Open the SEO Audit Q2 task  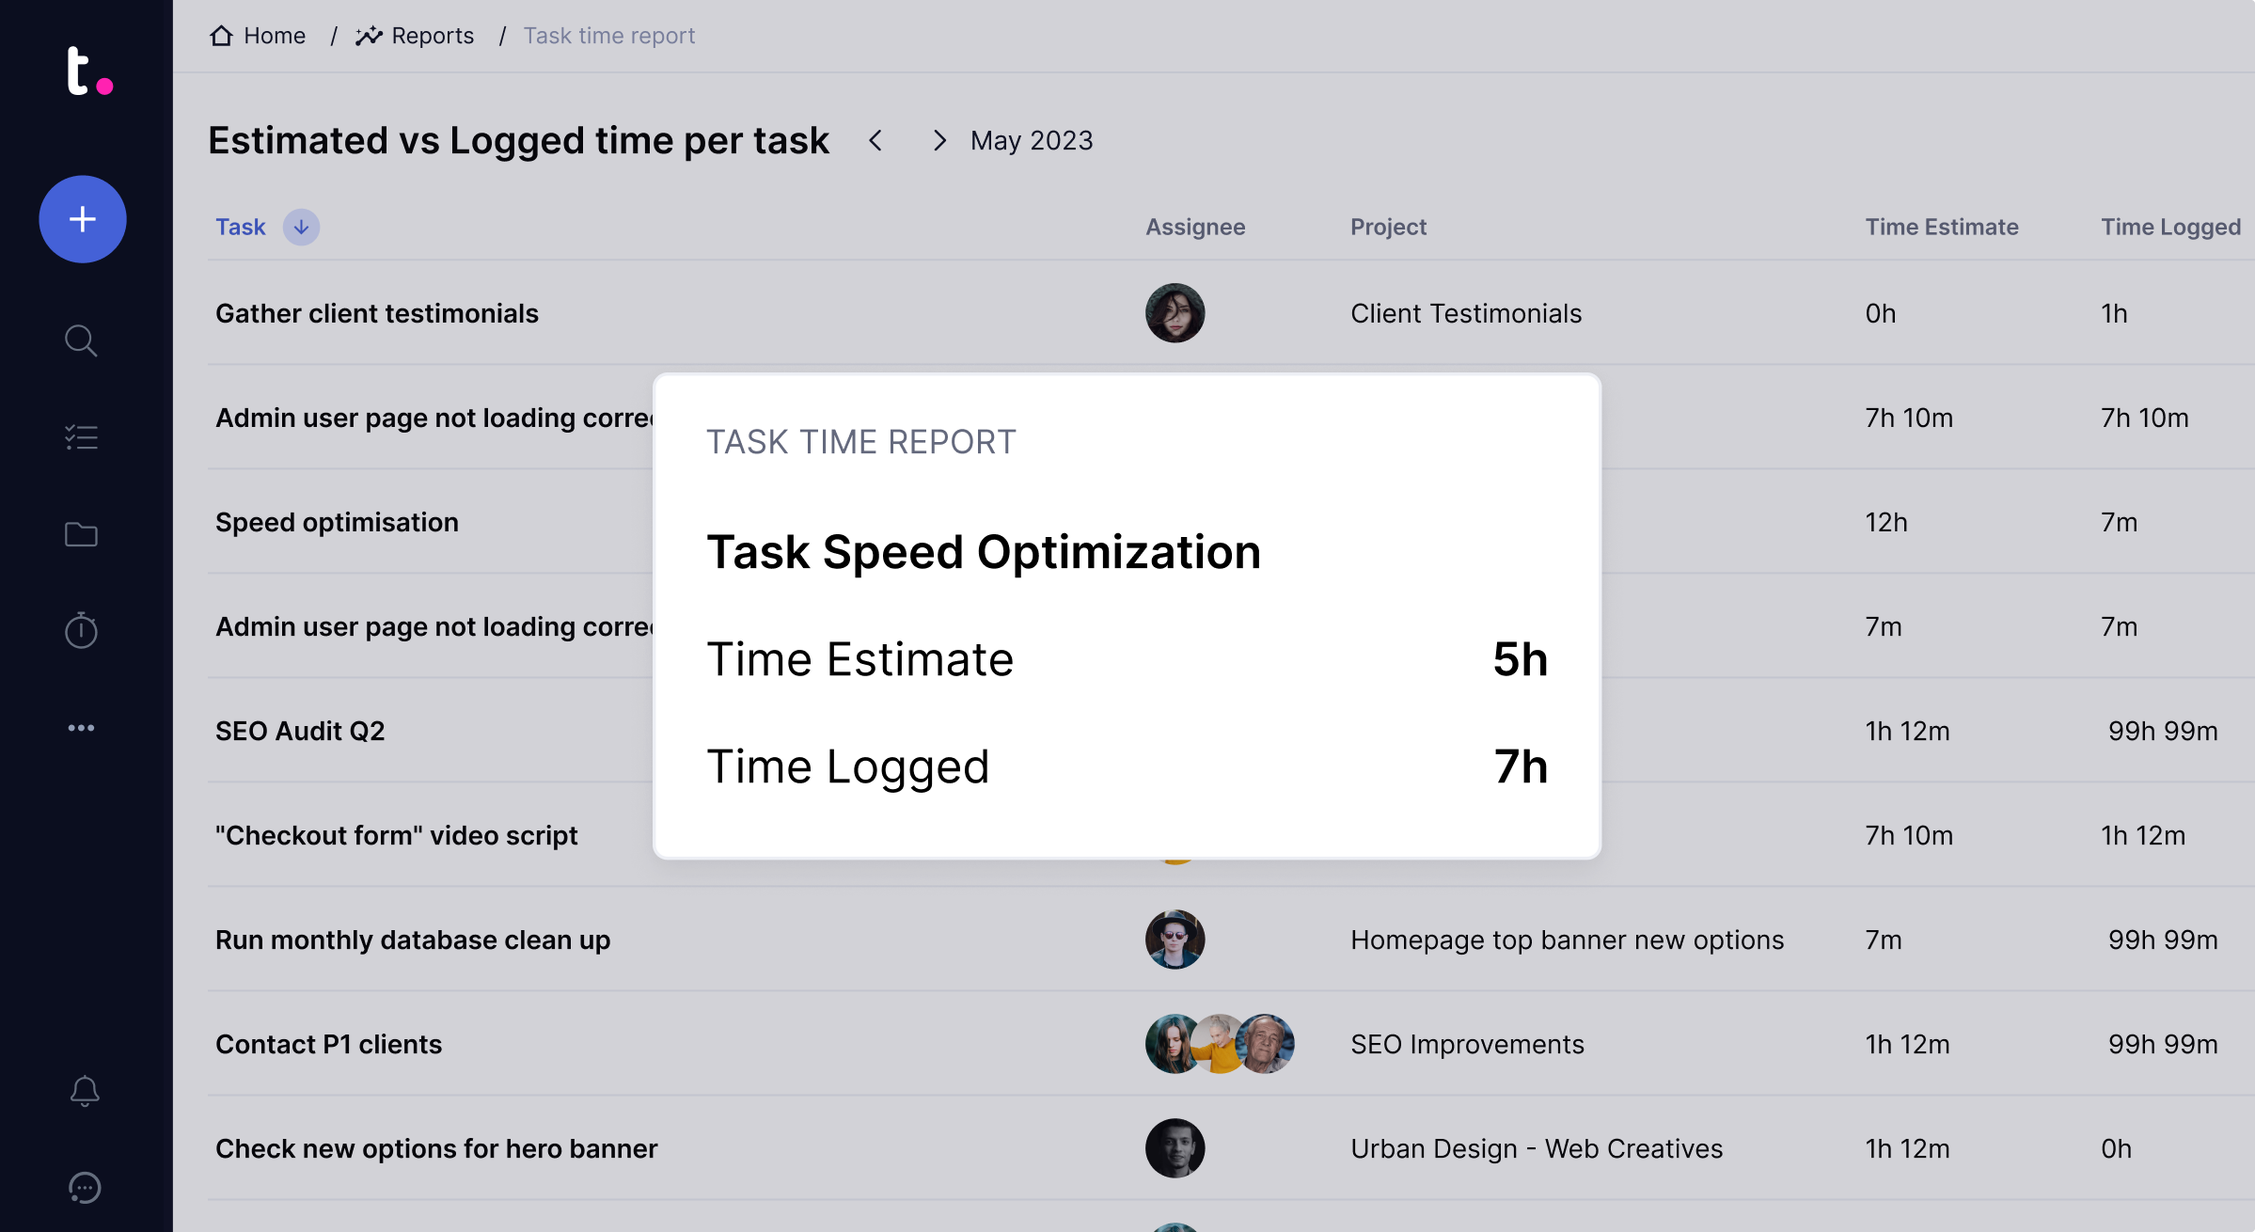(299, 731)
